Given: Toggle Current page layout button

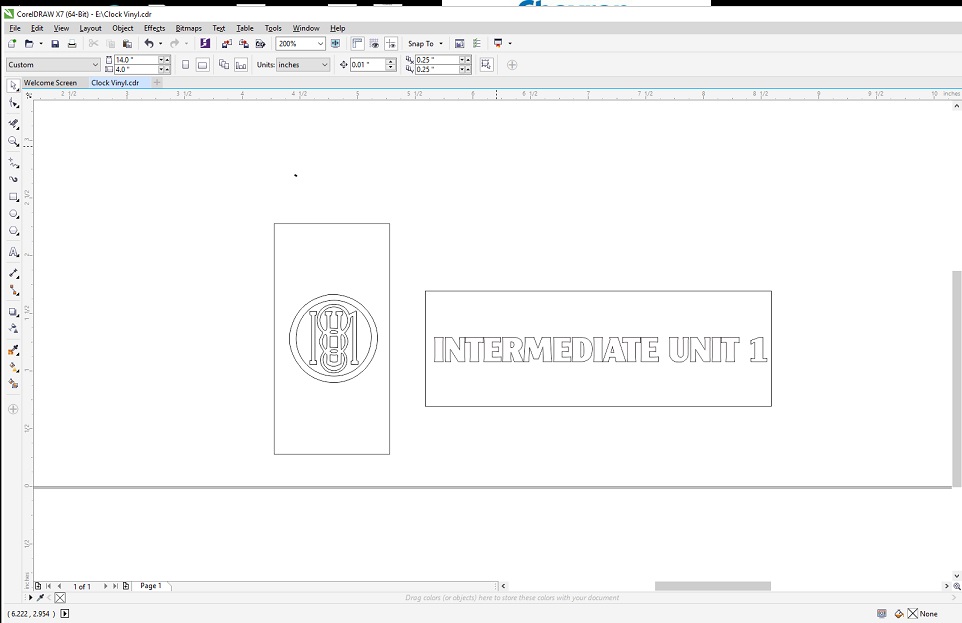Looking at the screenshot, I should (x=241, y=64).
